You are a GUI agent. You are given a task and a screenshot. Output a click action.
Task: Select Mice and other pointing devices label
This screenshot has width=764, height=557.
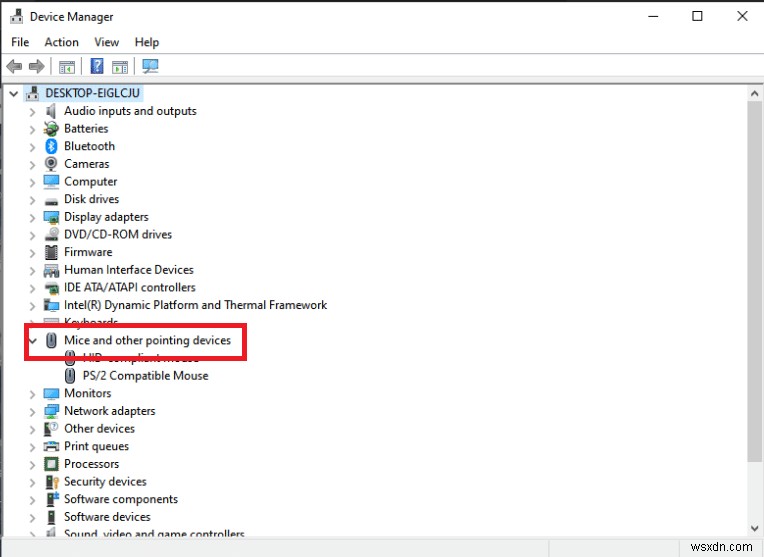click(147, 340)
